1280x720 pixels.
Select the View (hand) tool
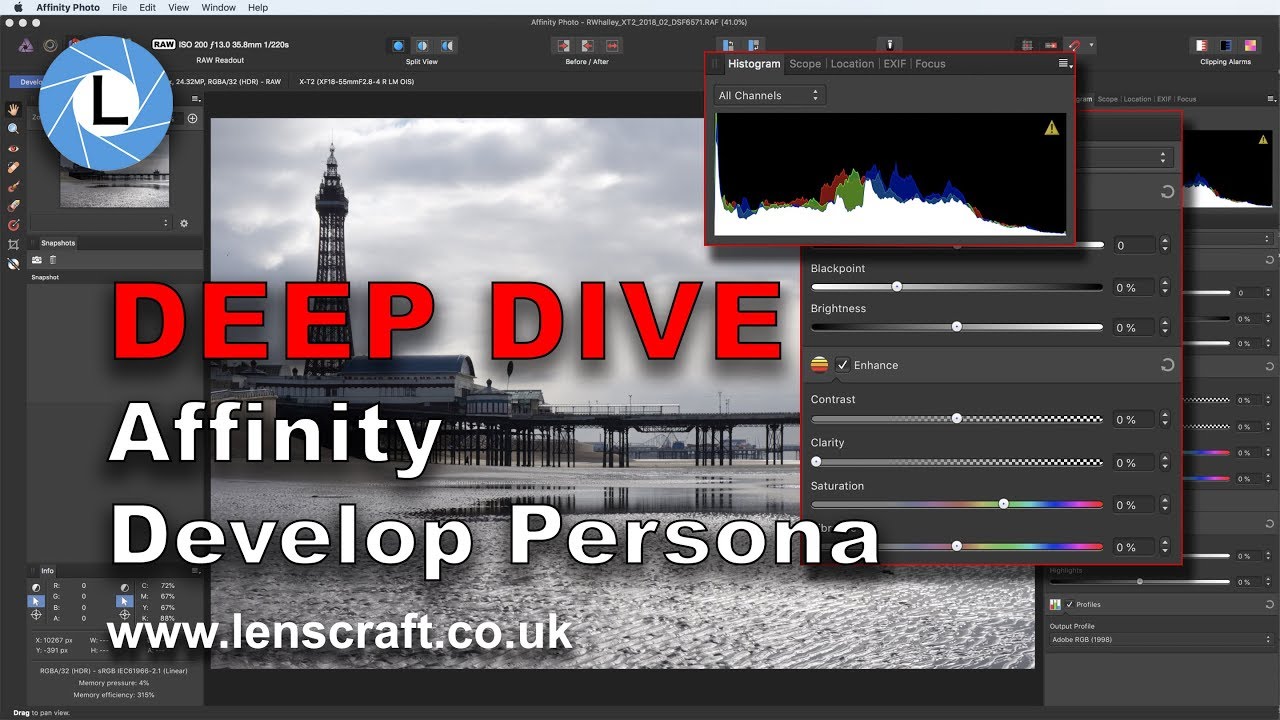click(x=13, y=109)
